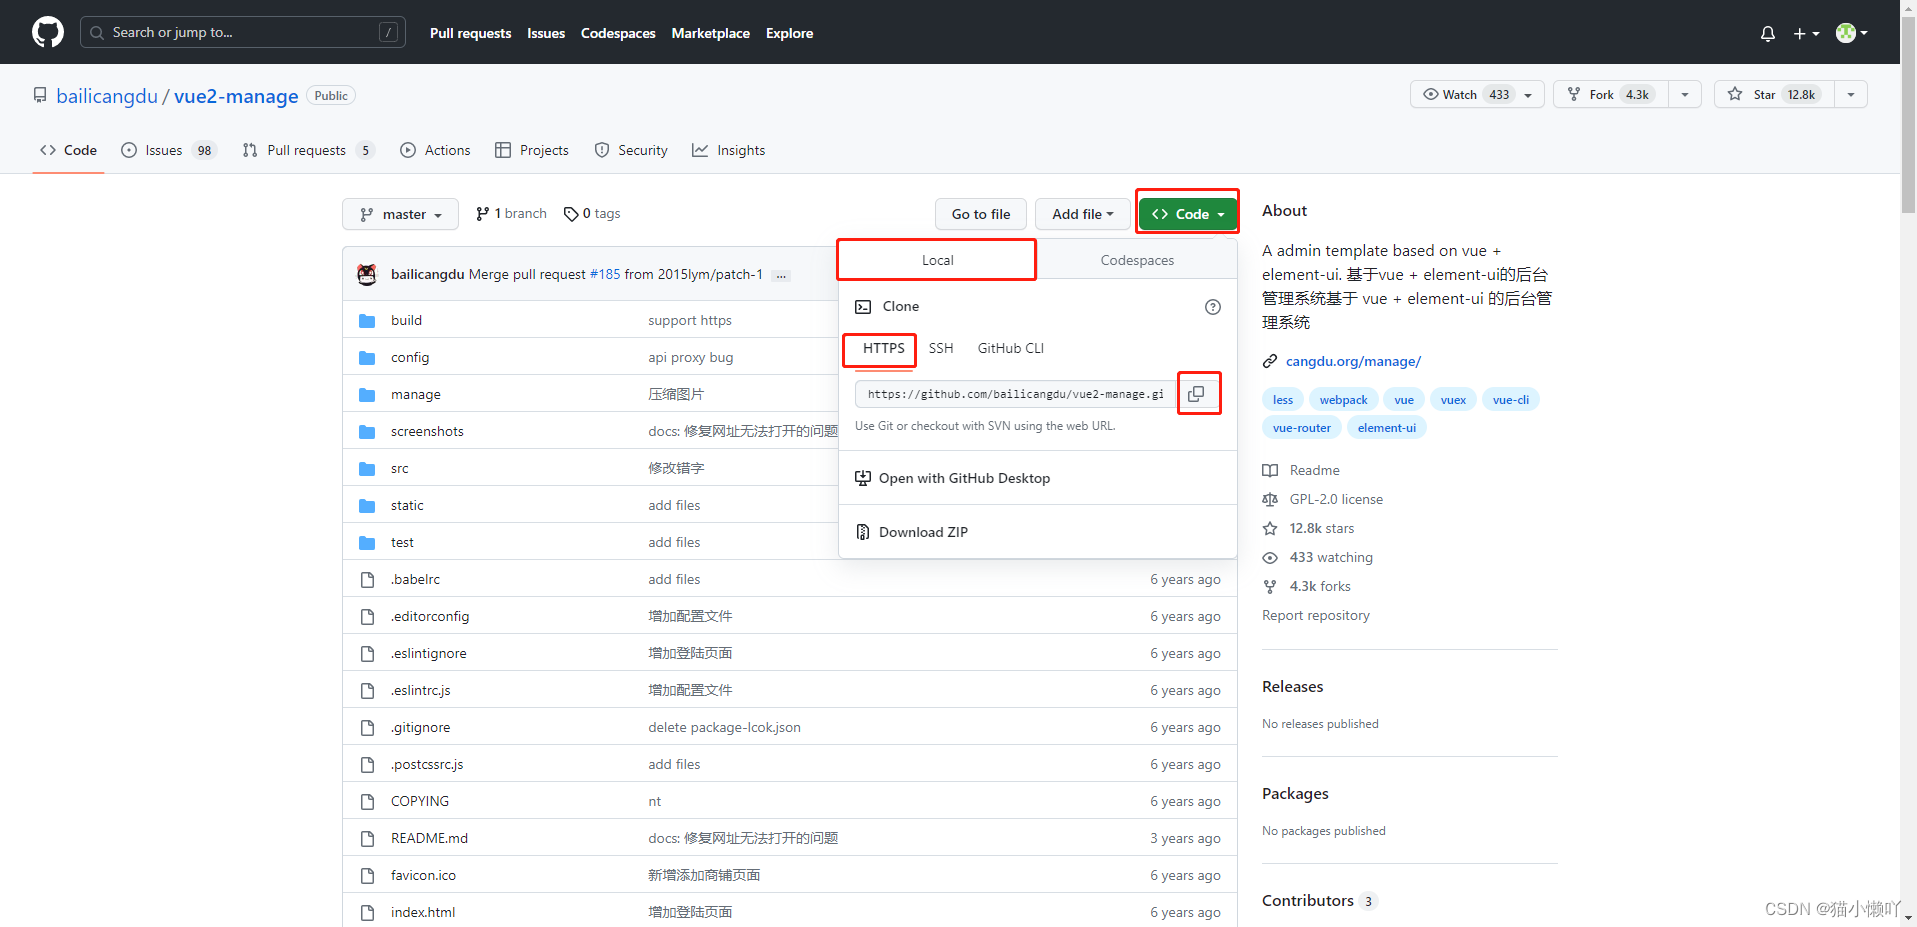Expand the Star lists dropdown arrow
The height and width of the screenshot is (927, 1917).
(x=1851, y=94)
